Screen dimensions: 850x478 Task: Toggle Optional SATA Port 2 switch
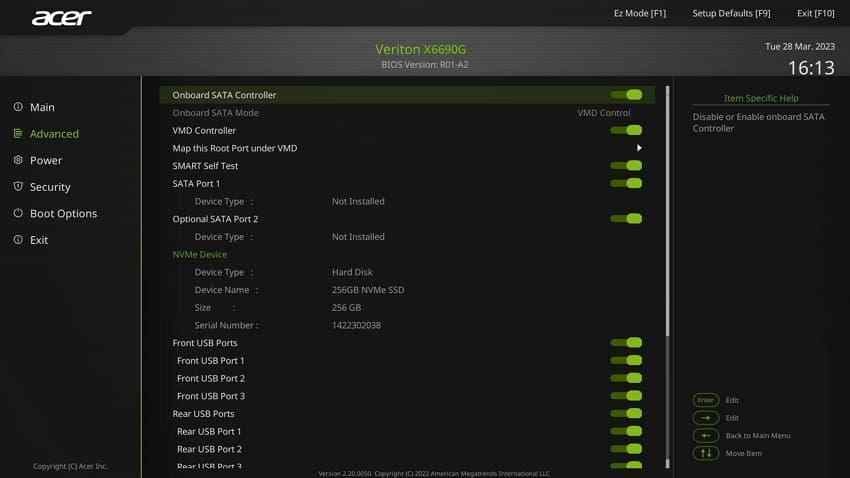(626, 218)
